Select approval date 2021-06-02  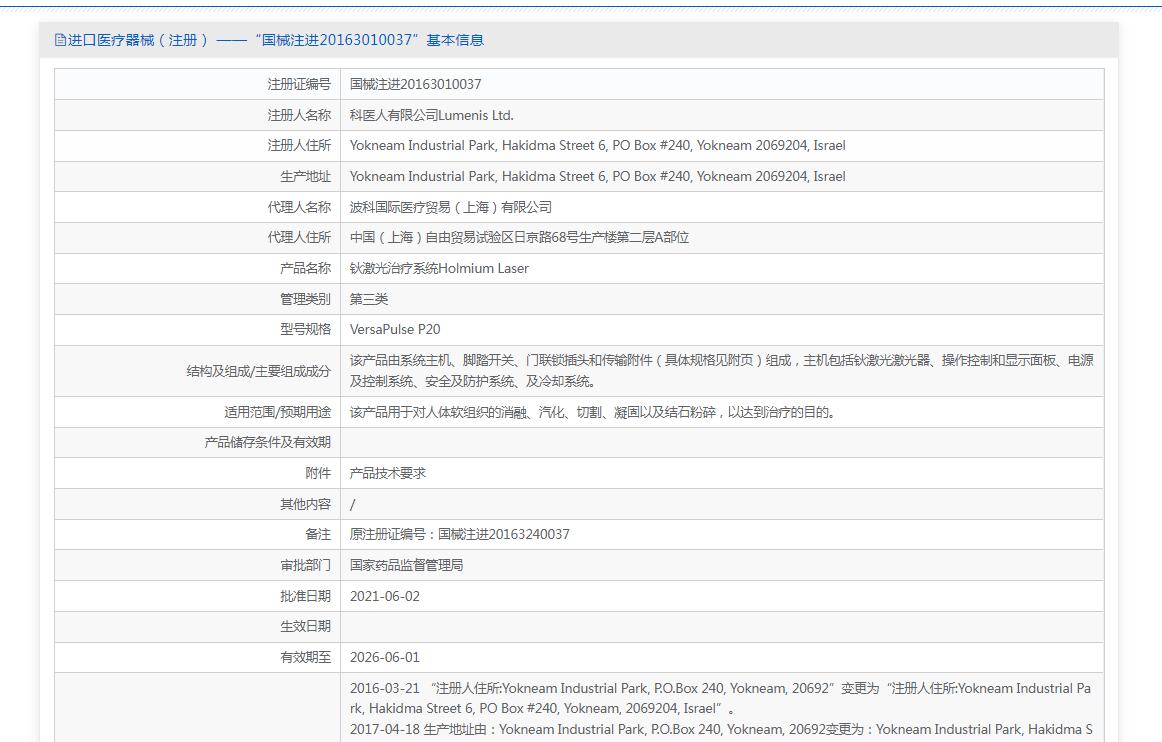(x=385, y=596)
